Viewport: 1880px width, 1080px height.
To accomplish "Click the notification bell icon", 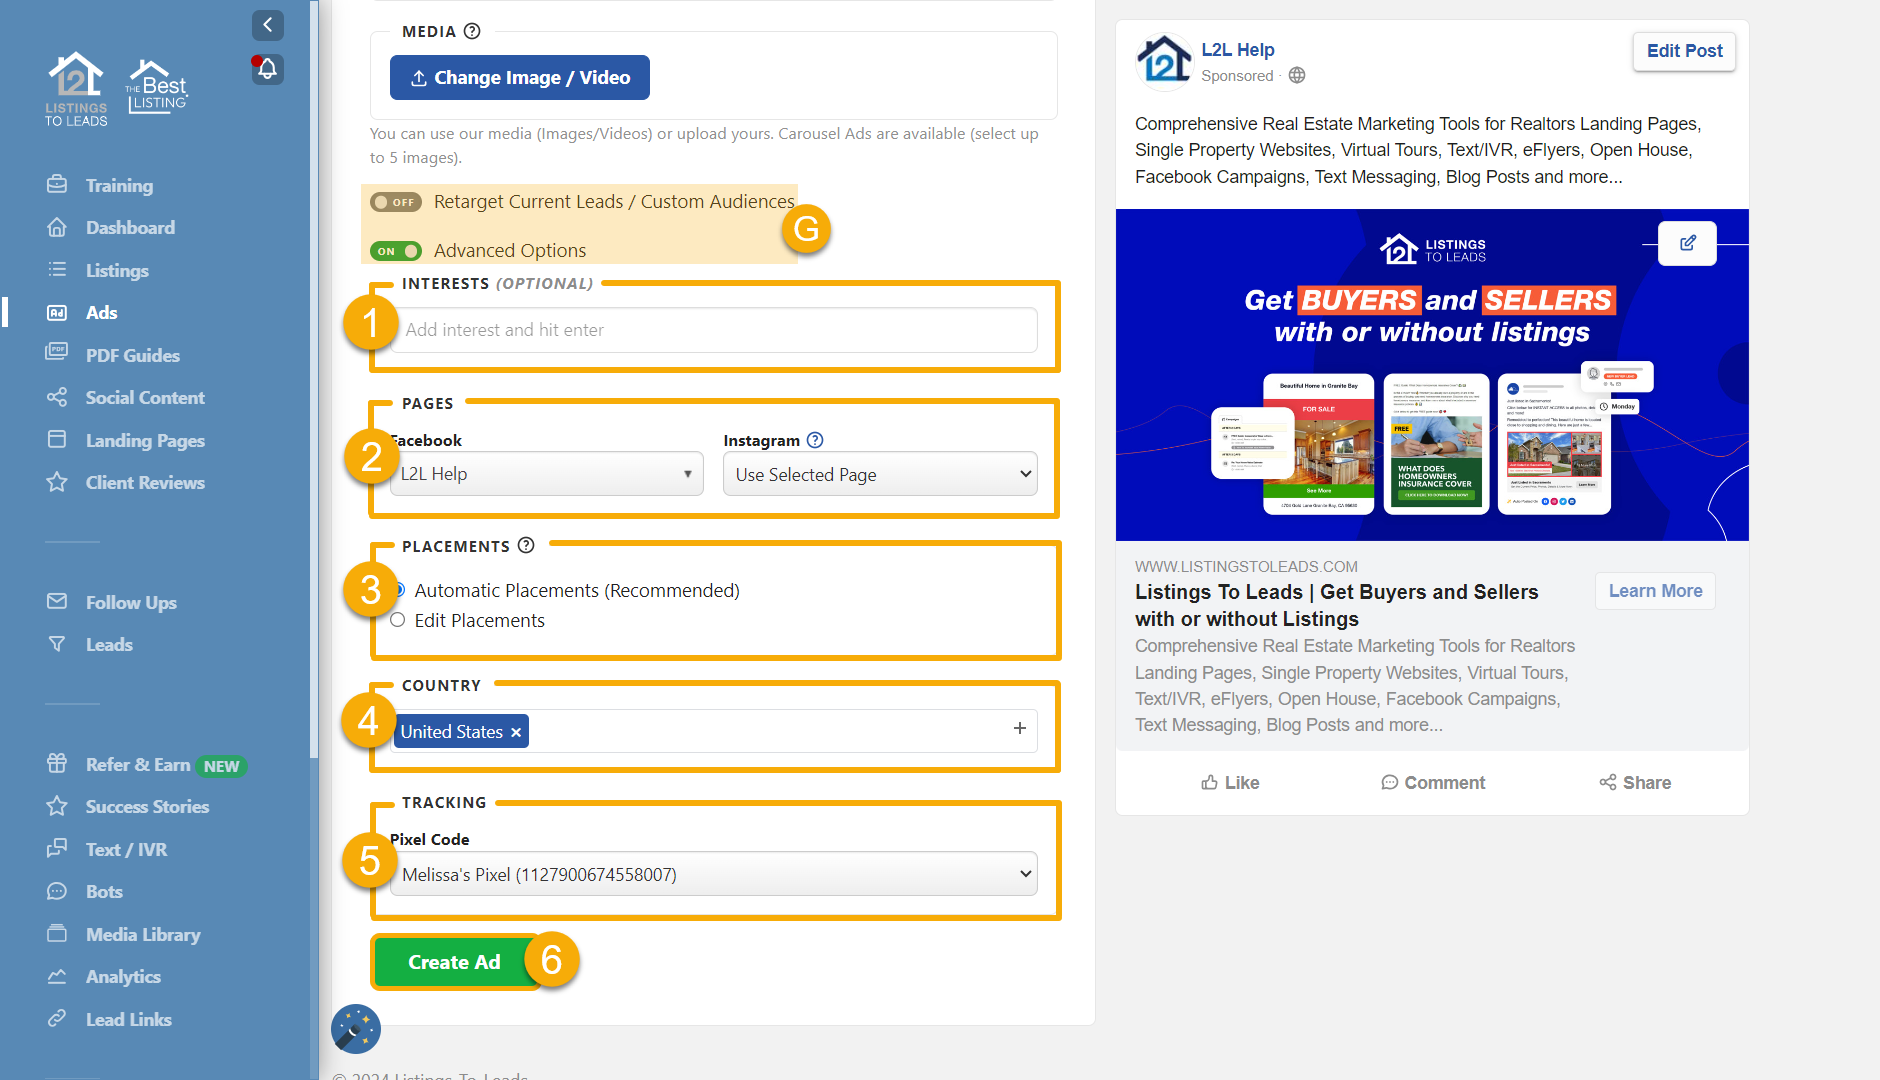I will pyautogui.click(x=266, y=69).
